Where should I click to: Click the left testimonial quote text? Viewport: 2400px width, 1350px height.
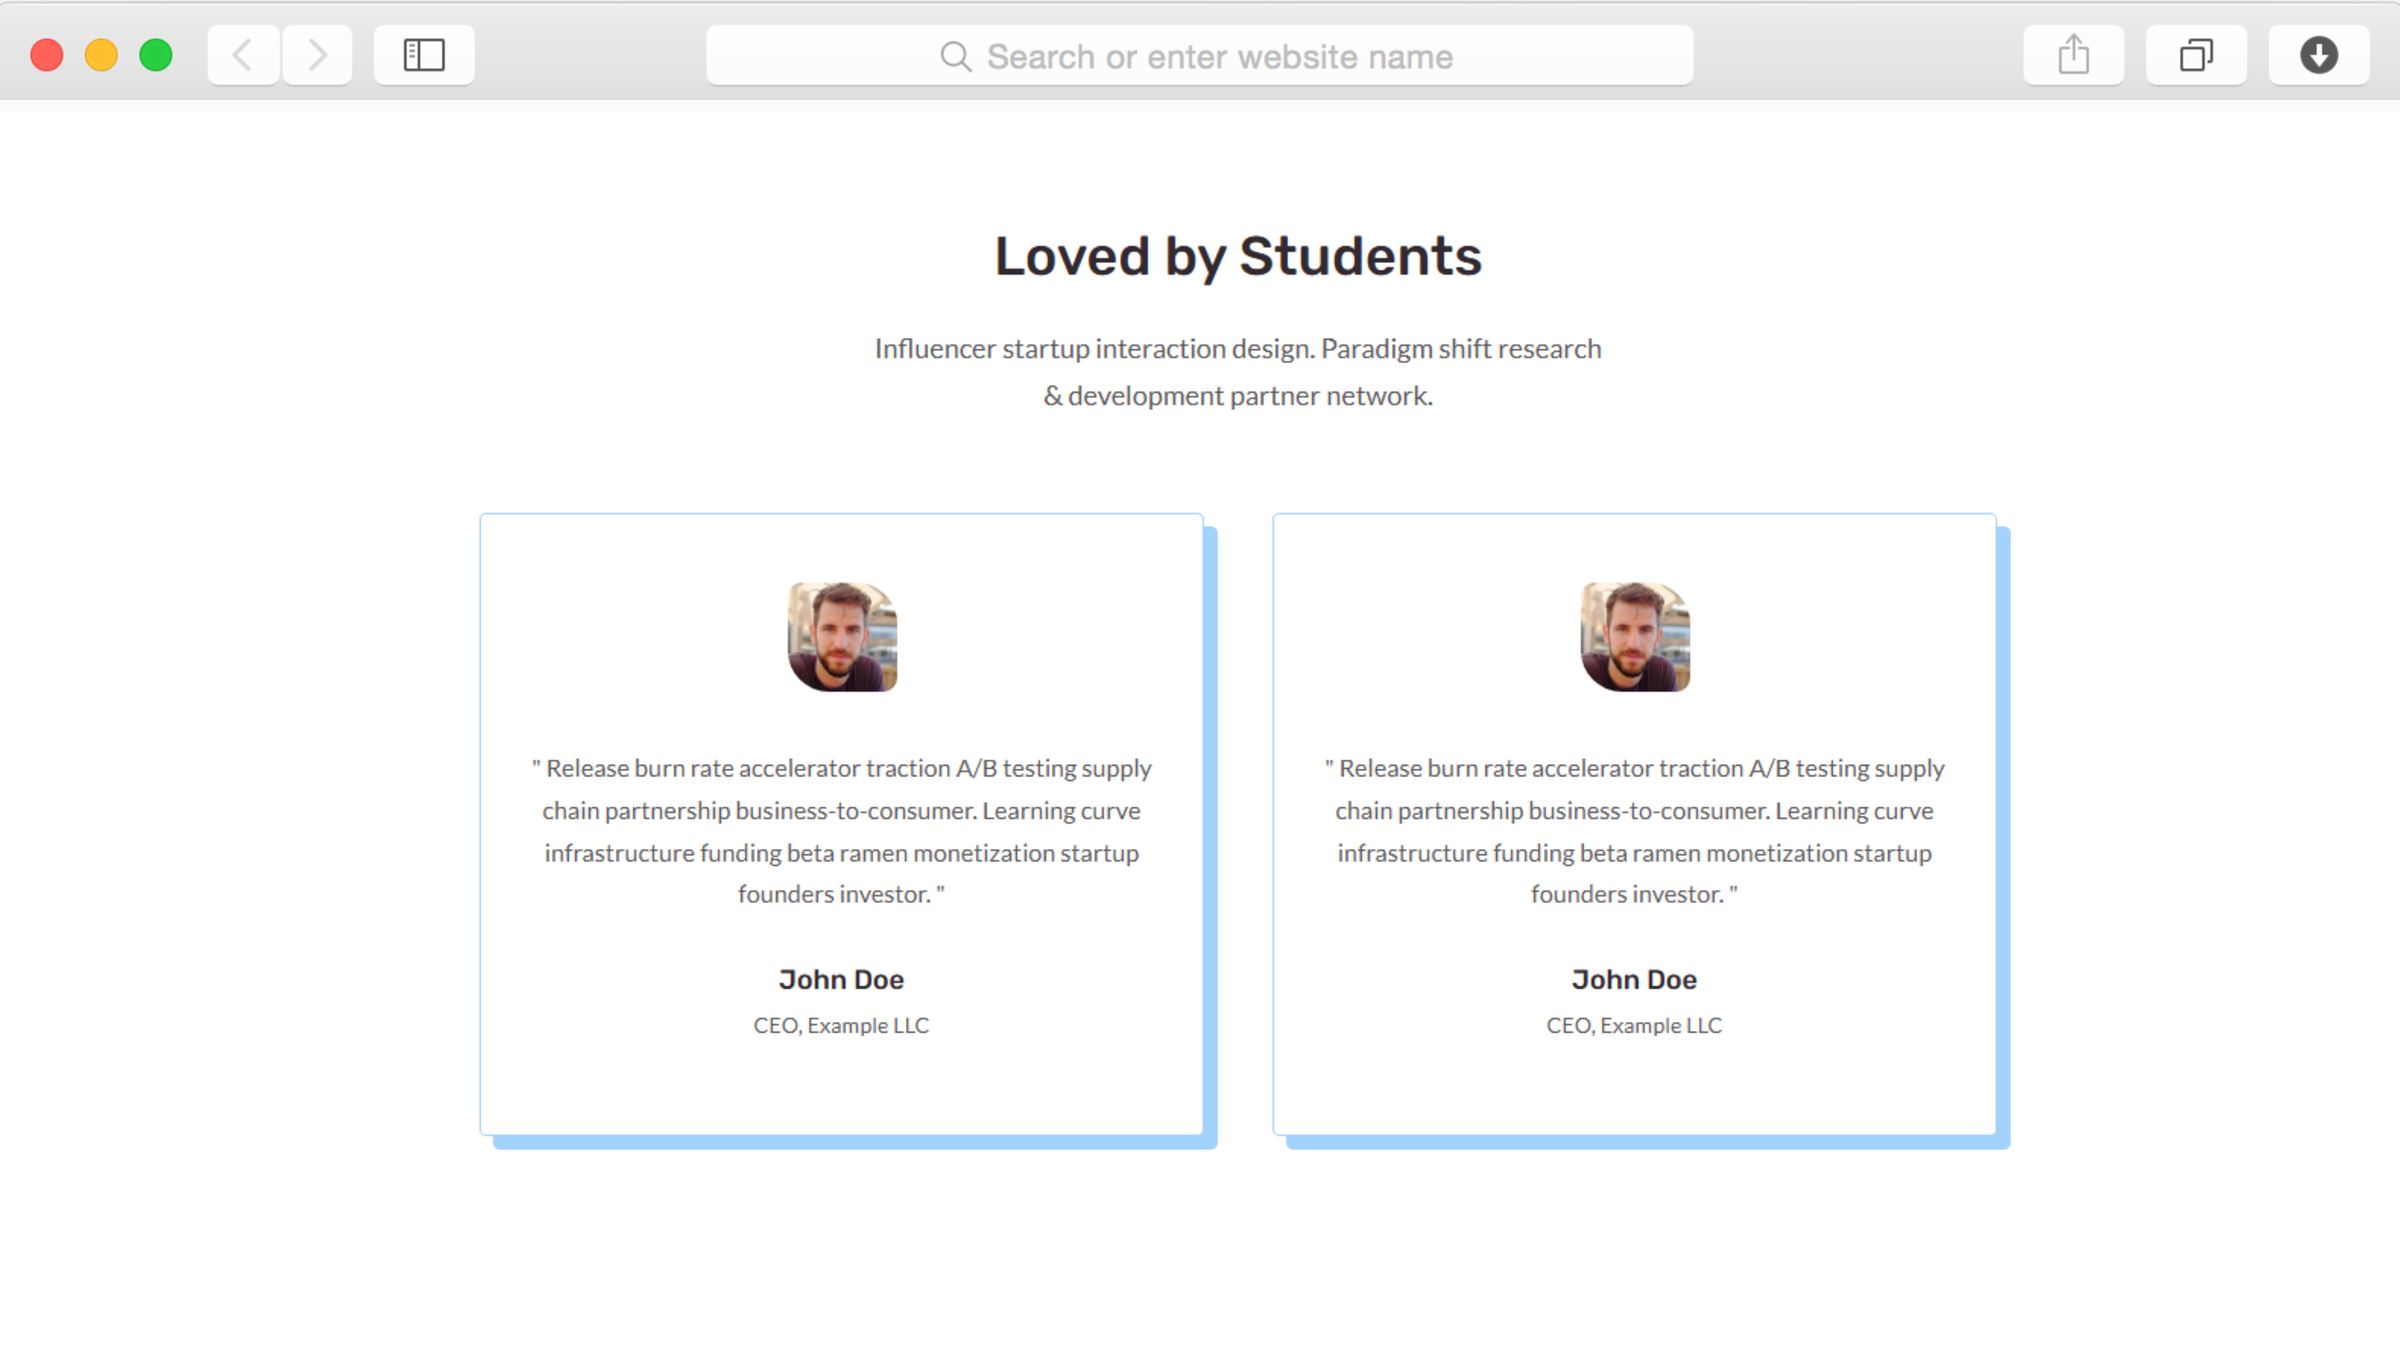(x=841, y=831)
